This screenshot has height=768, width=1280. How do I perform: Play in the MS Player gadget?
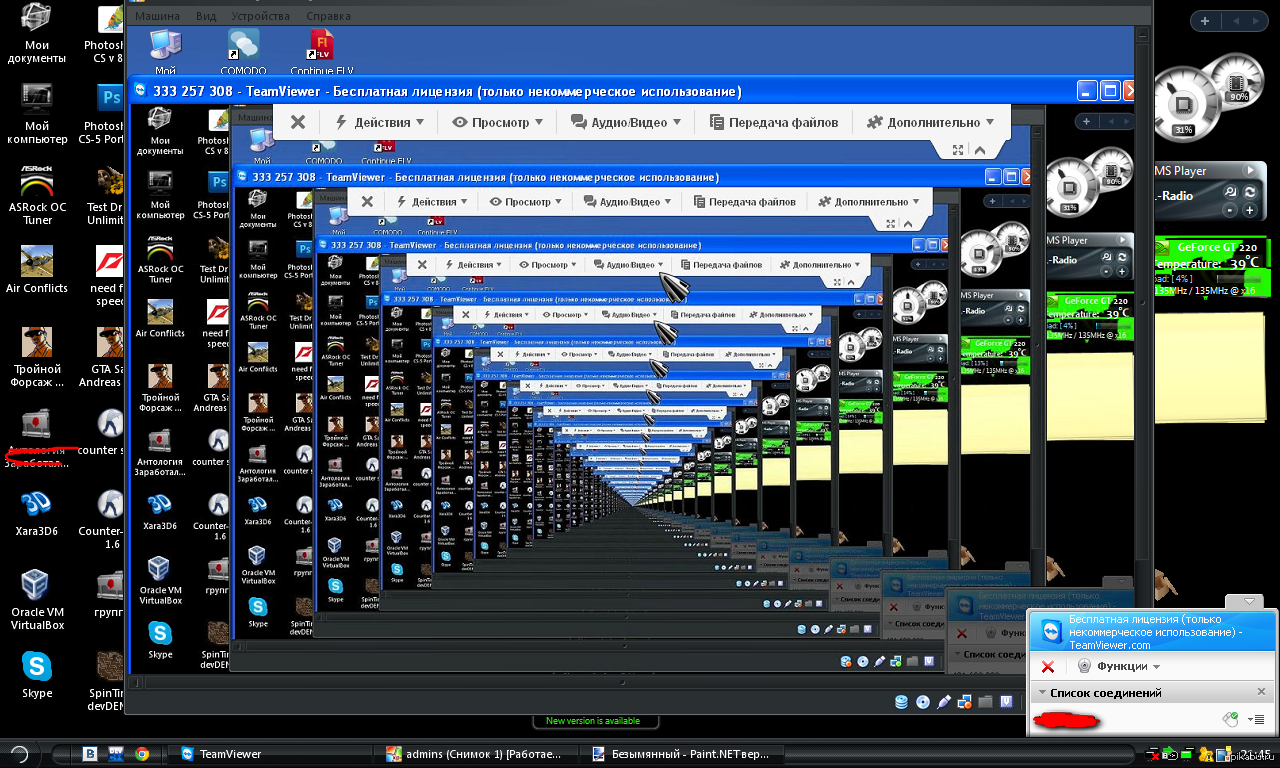point(1250,172)
